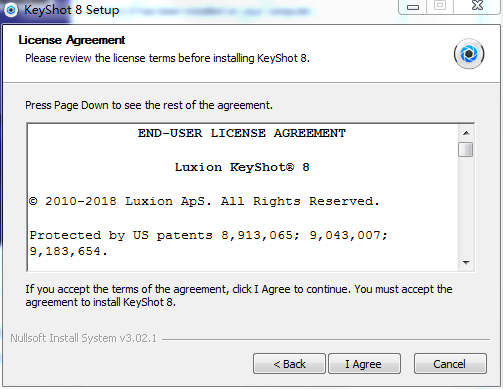
Task: Click the 2010-2018 Luxion ApS copyright line
Action: pyautogui.click(x=204, y=201)
